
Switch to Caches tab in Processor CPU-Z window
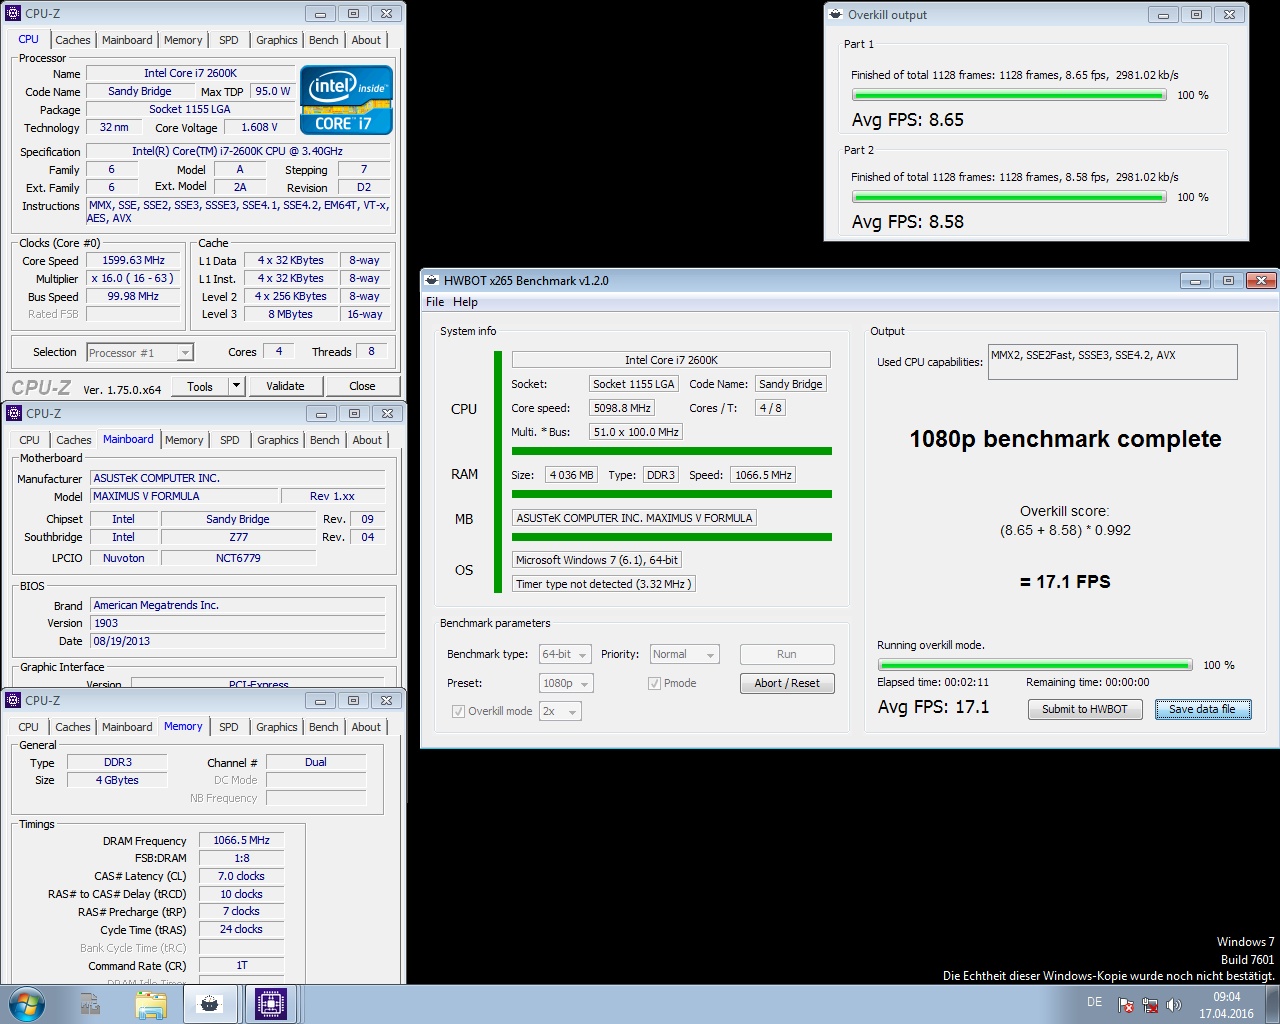(x=73, y=40)
